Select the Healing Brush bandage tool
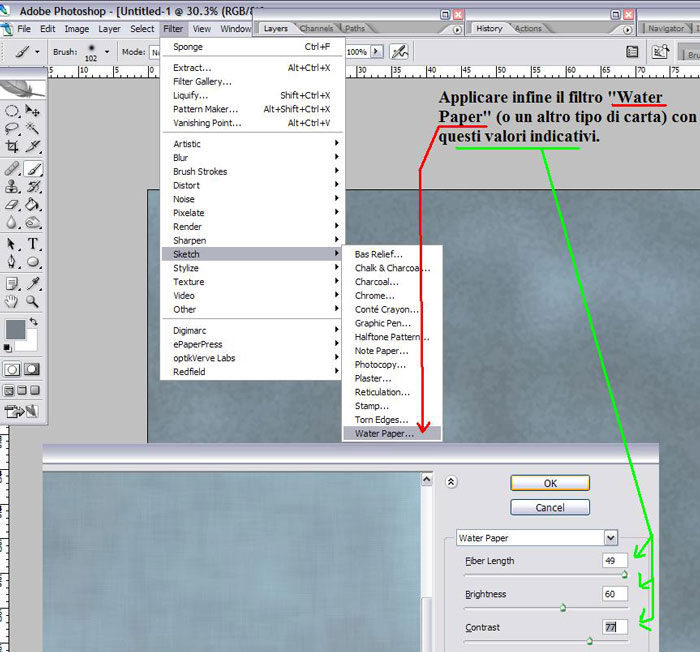Viewport: 700px width, 652px height. (x=12, y=169)
